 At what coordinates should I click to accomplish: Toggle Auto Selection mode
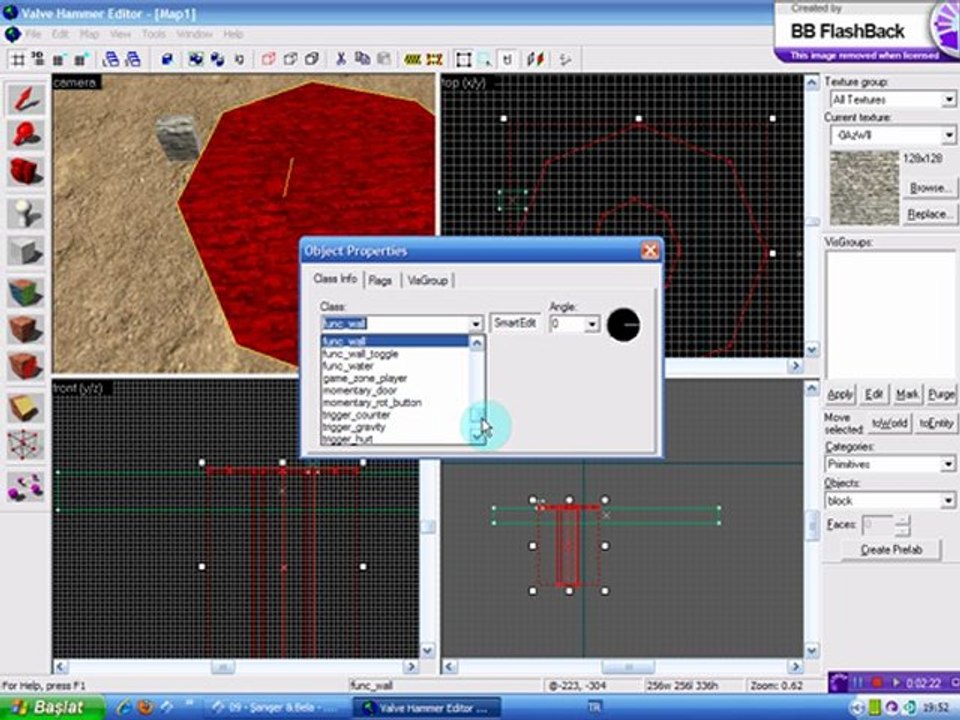click(486, 59)
